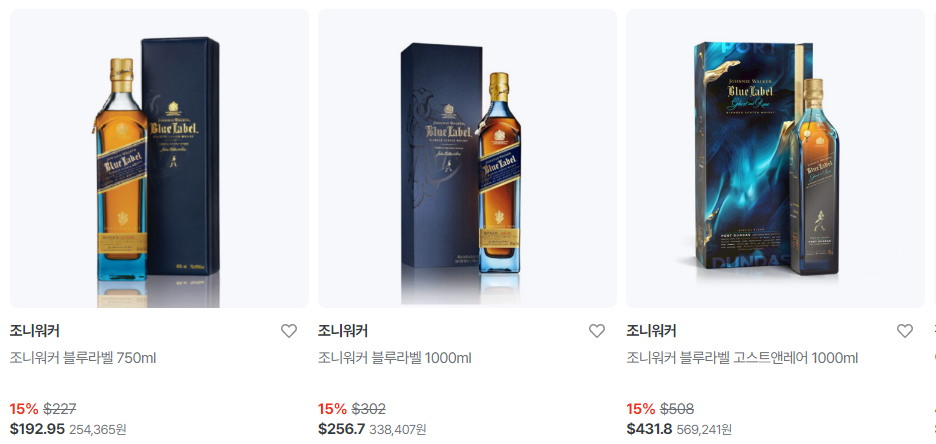
Task: Toggle wishlist heart for Blue Label 1000ml
Action: point(597,331)
